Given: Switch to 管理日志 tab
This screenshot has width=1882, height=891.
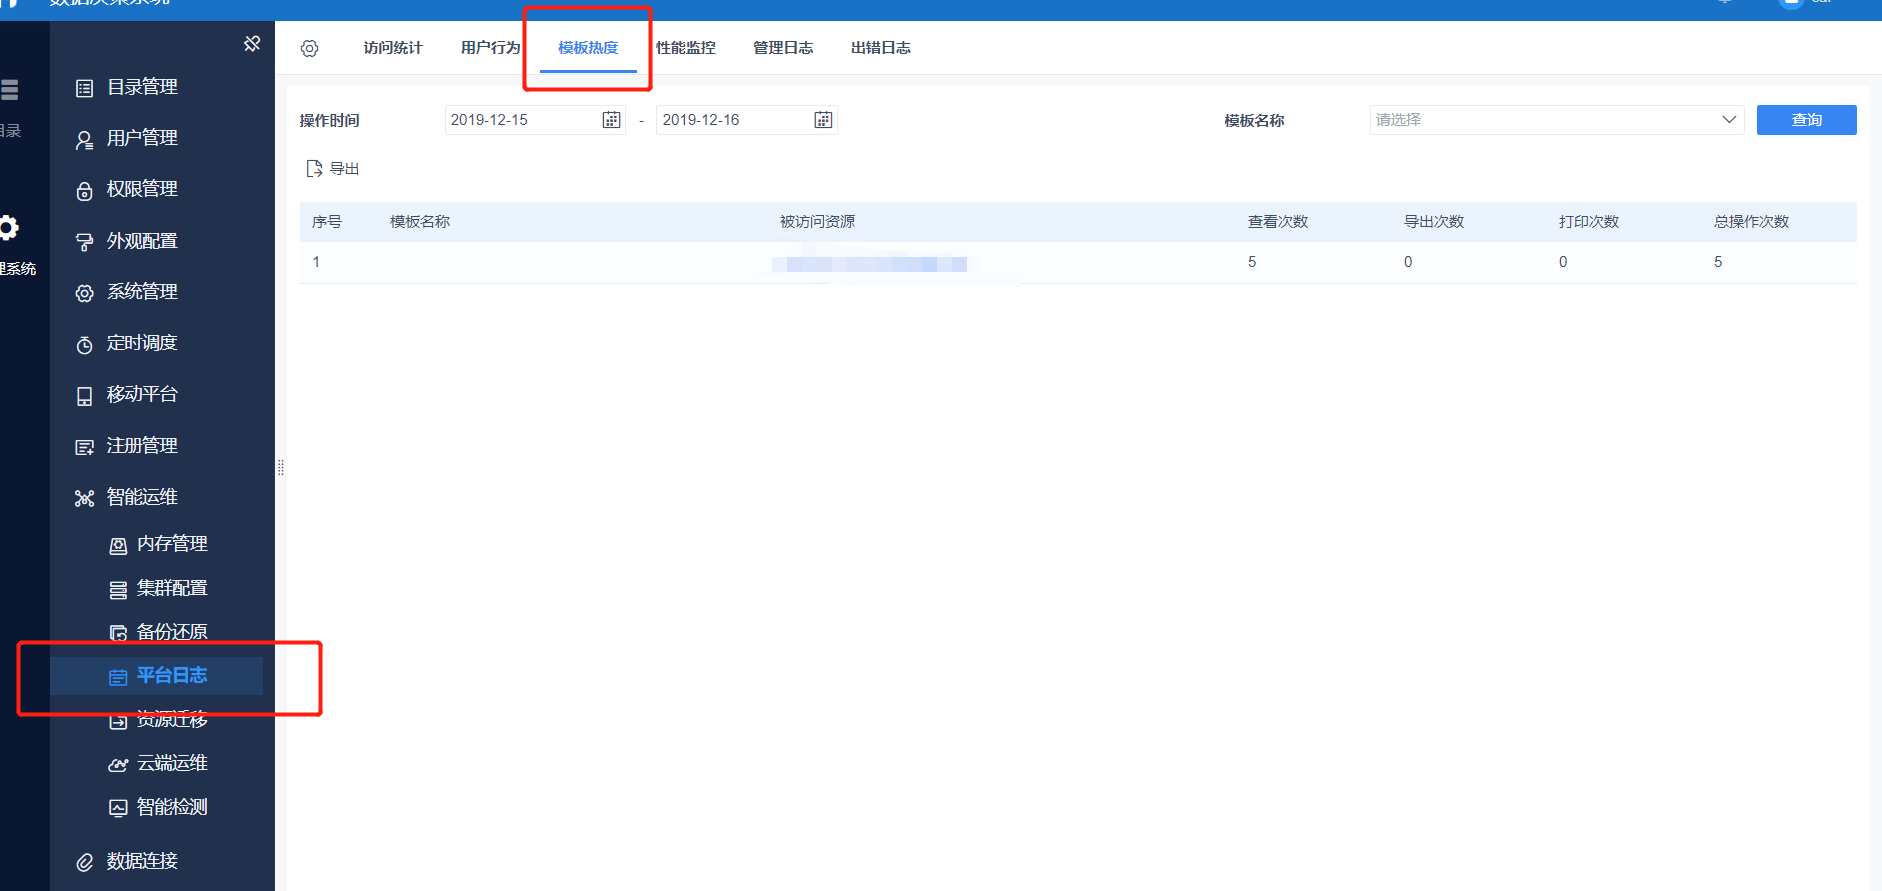Looking at the screenshot, I should [783, 48].
